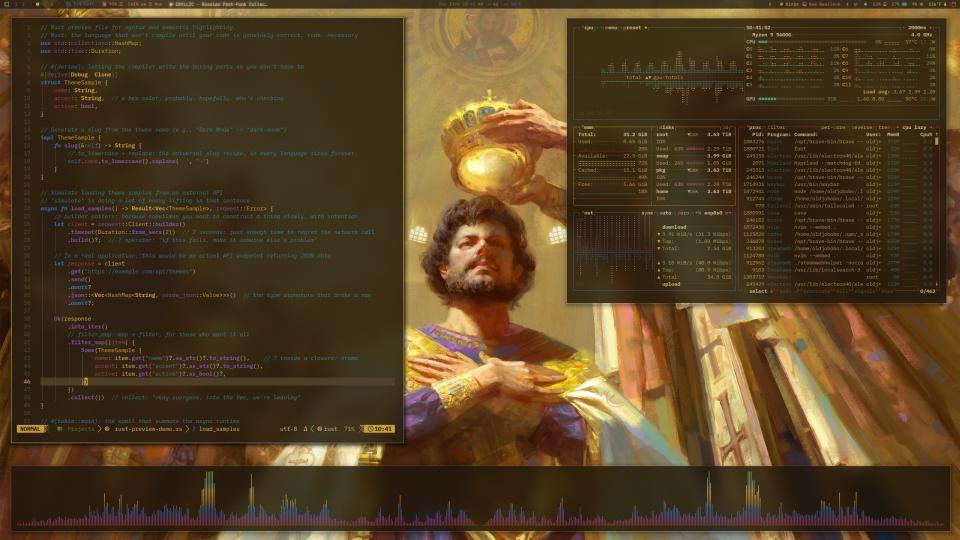Click the 'Program:' column header

click(x=779, y=134)
